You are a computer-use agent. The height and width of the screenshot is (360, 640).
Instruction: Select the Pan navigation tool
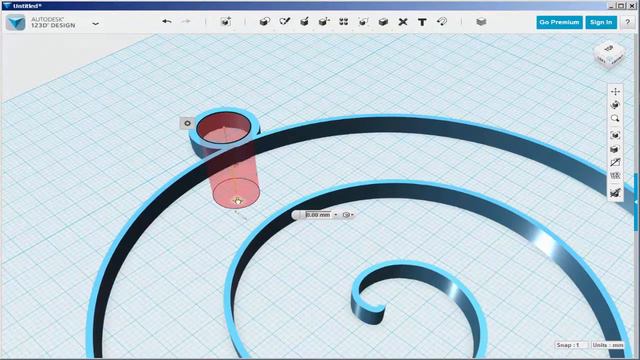616,92
